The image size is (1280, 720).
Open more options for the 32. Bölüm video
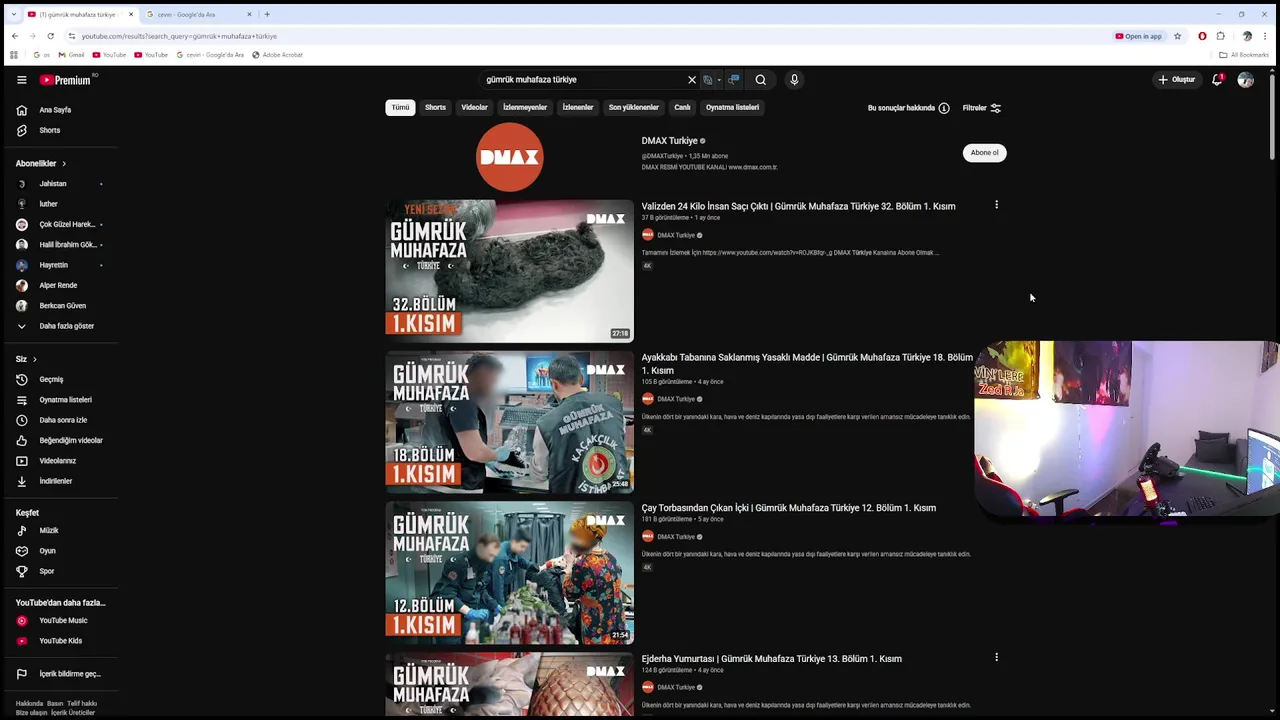(x=996, y=205)
